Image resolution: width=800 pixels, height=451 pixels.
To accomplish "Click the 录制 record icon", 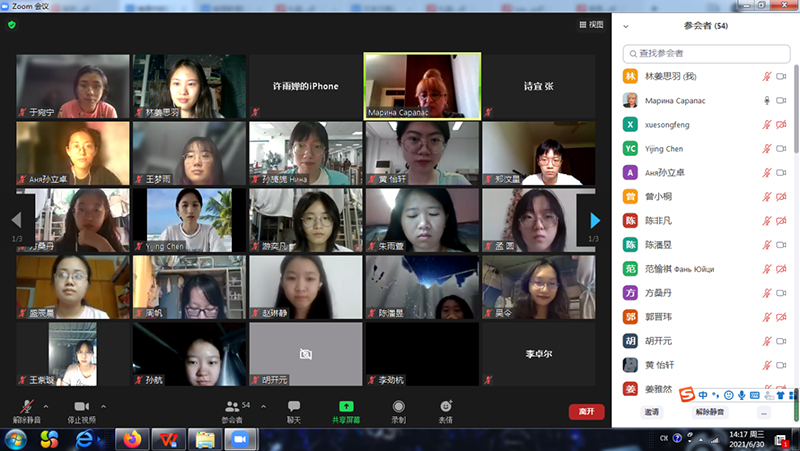I will click(x=399, y=406).
